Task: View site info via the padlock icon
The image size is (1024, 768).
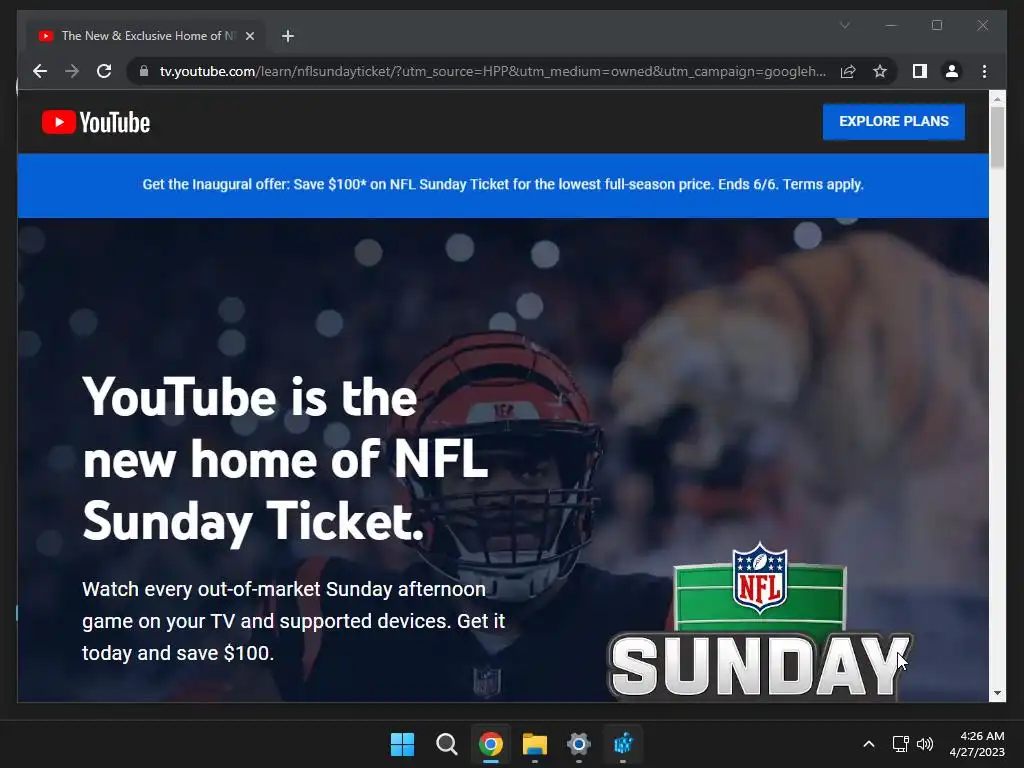Action: tap(144, 71)
